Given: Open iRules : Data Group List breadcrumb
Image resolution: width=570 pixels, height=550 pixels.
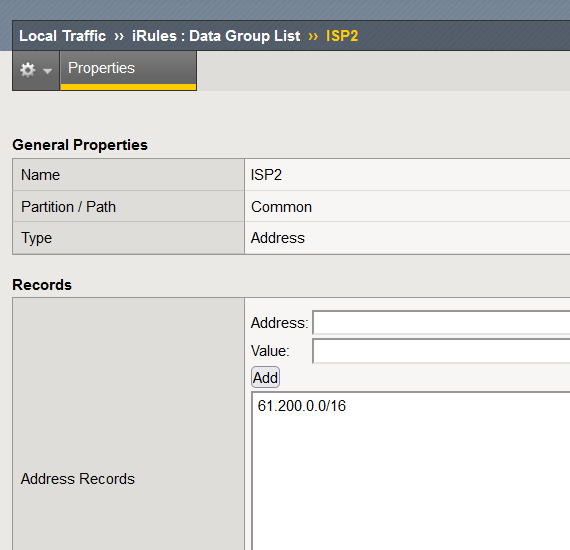Looking at the screenshot, I should click(x=216, y=36).
